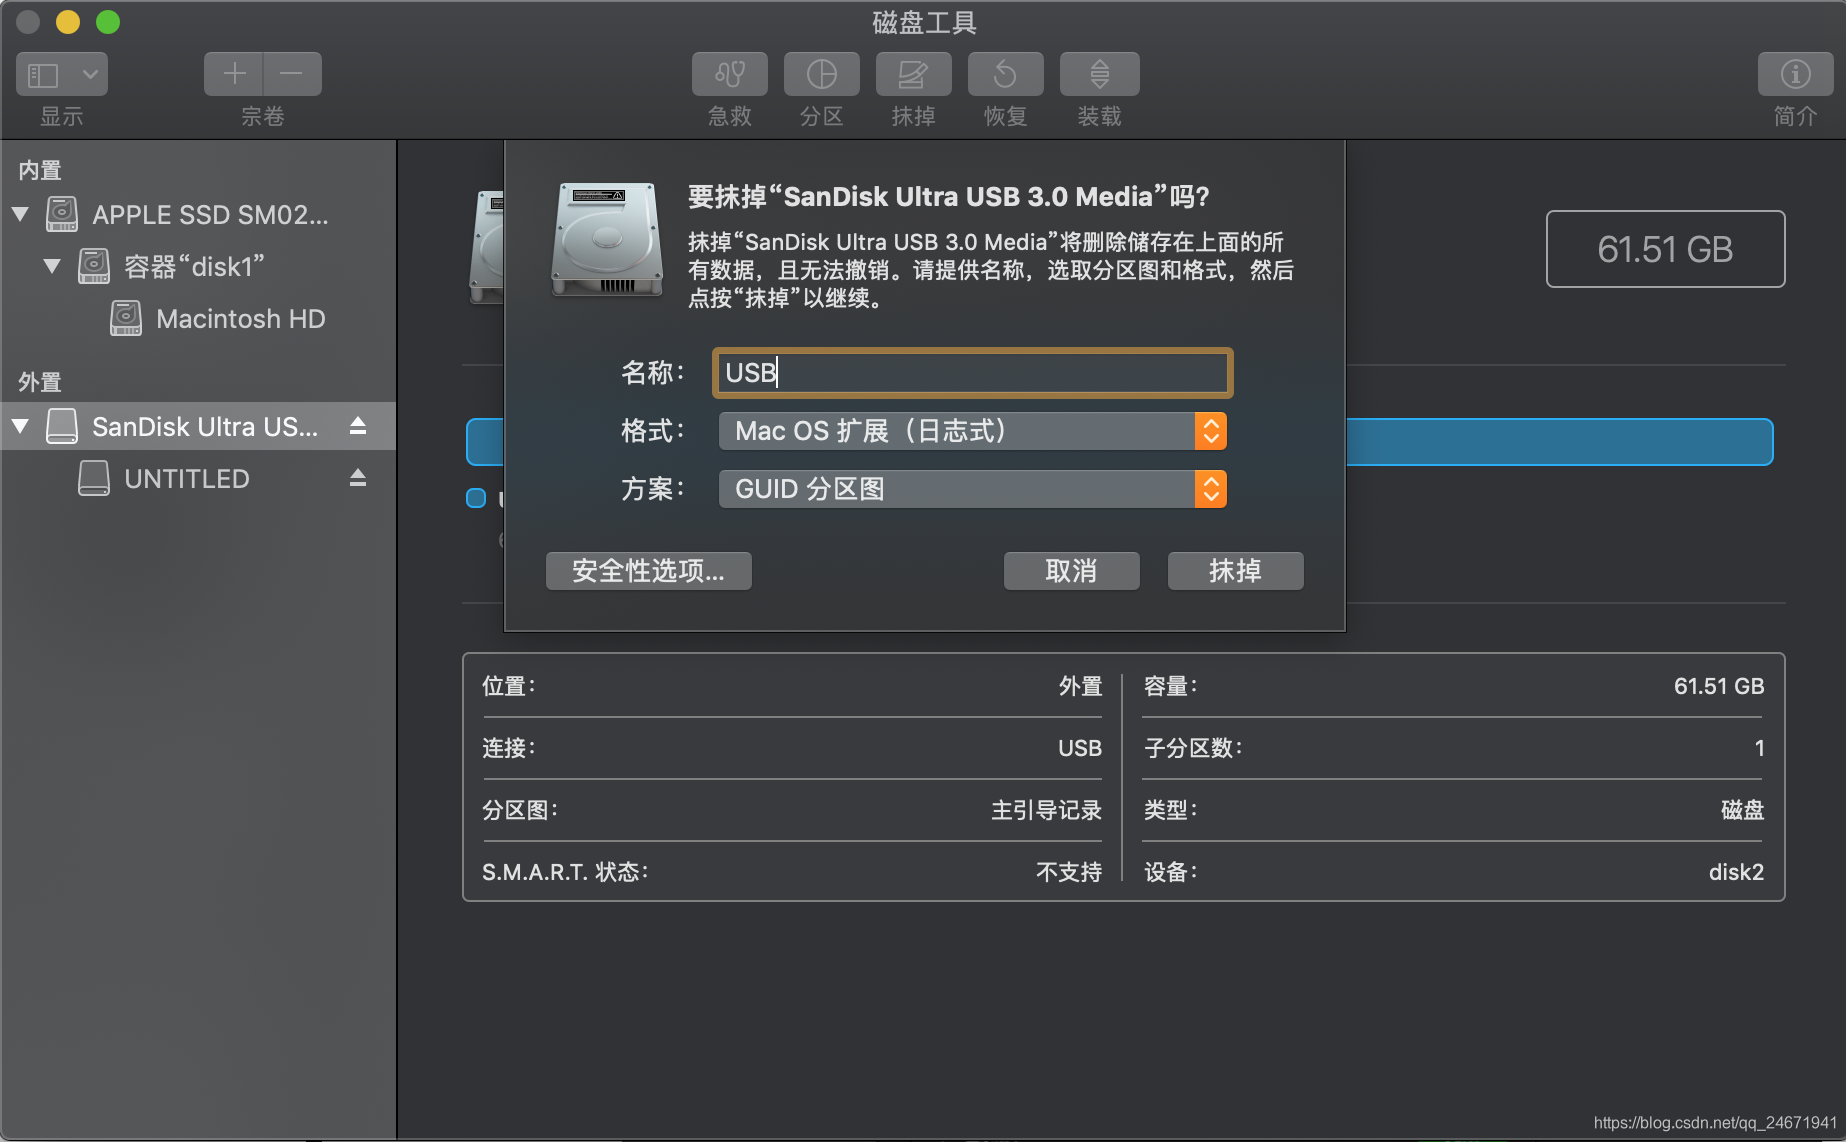Click the UNTITLED volume icon
This screenshot has width=1846, height=1142.
coord(94,478)
